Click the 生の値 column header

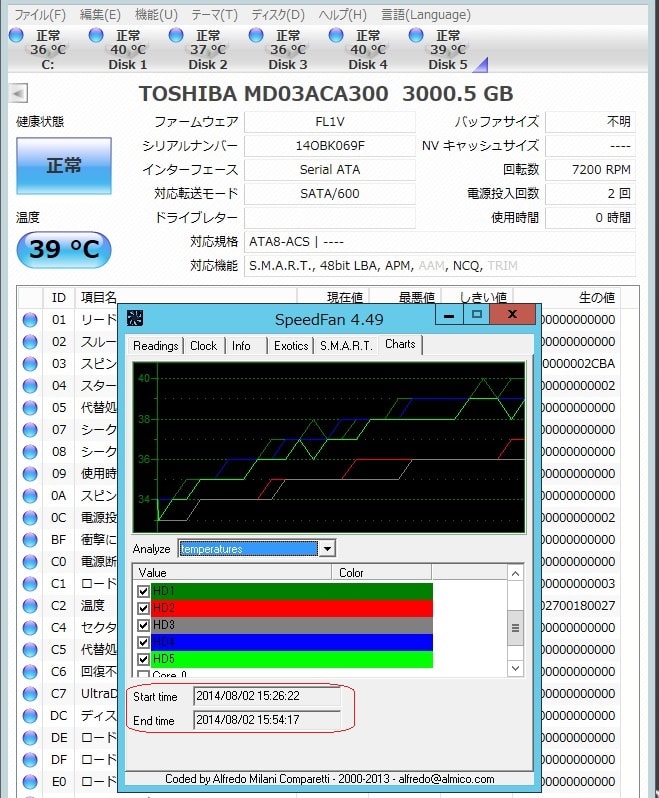(x=567, y=297)
